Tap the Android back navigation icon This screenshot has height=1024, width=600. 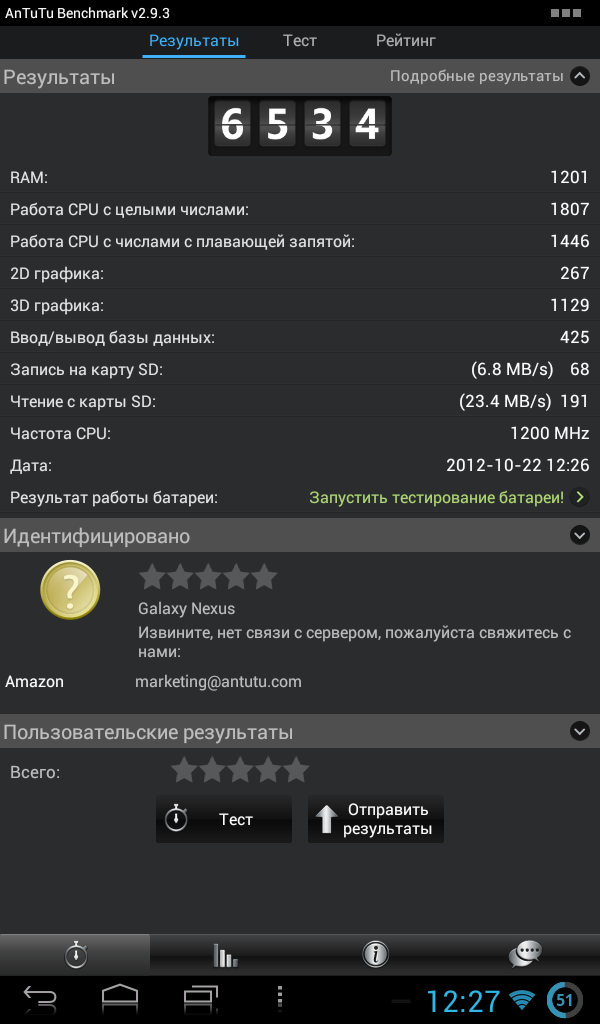[x=40, y=999]
